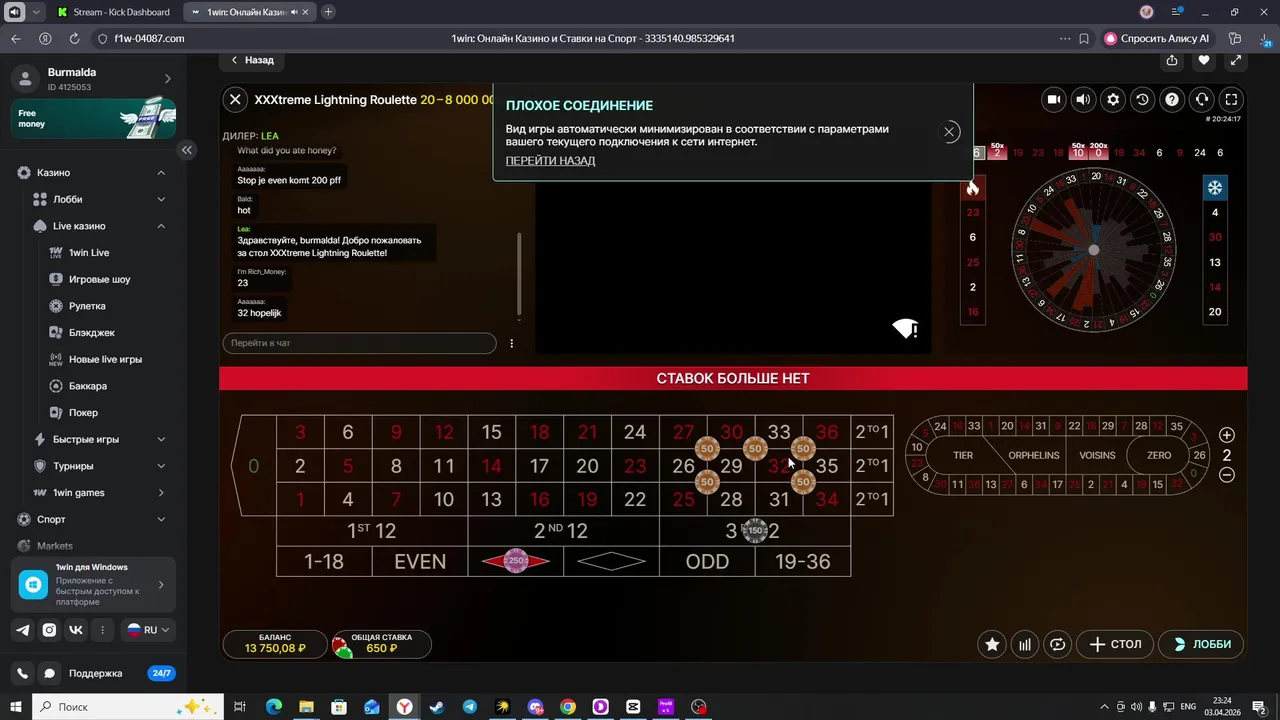
Task: Select the ORPHELINS racetrack bet
Action: click(1034, 455)
